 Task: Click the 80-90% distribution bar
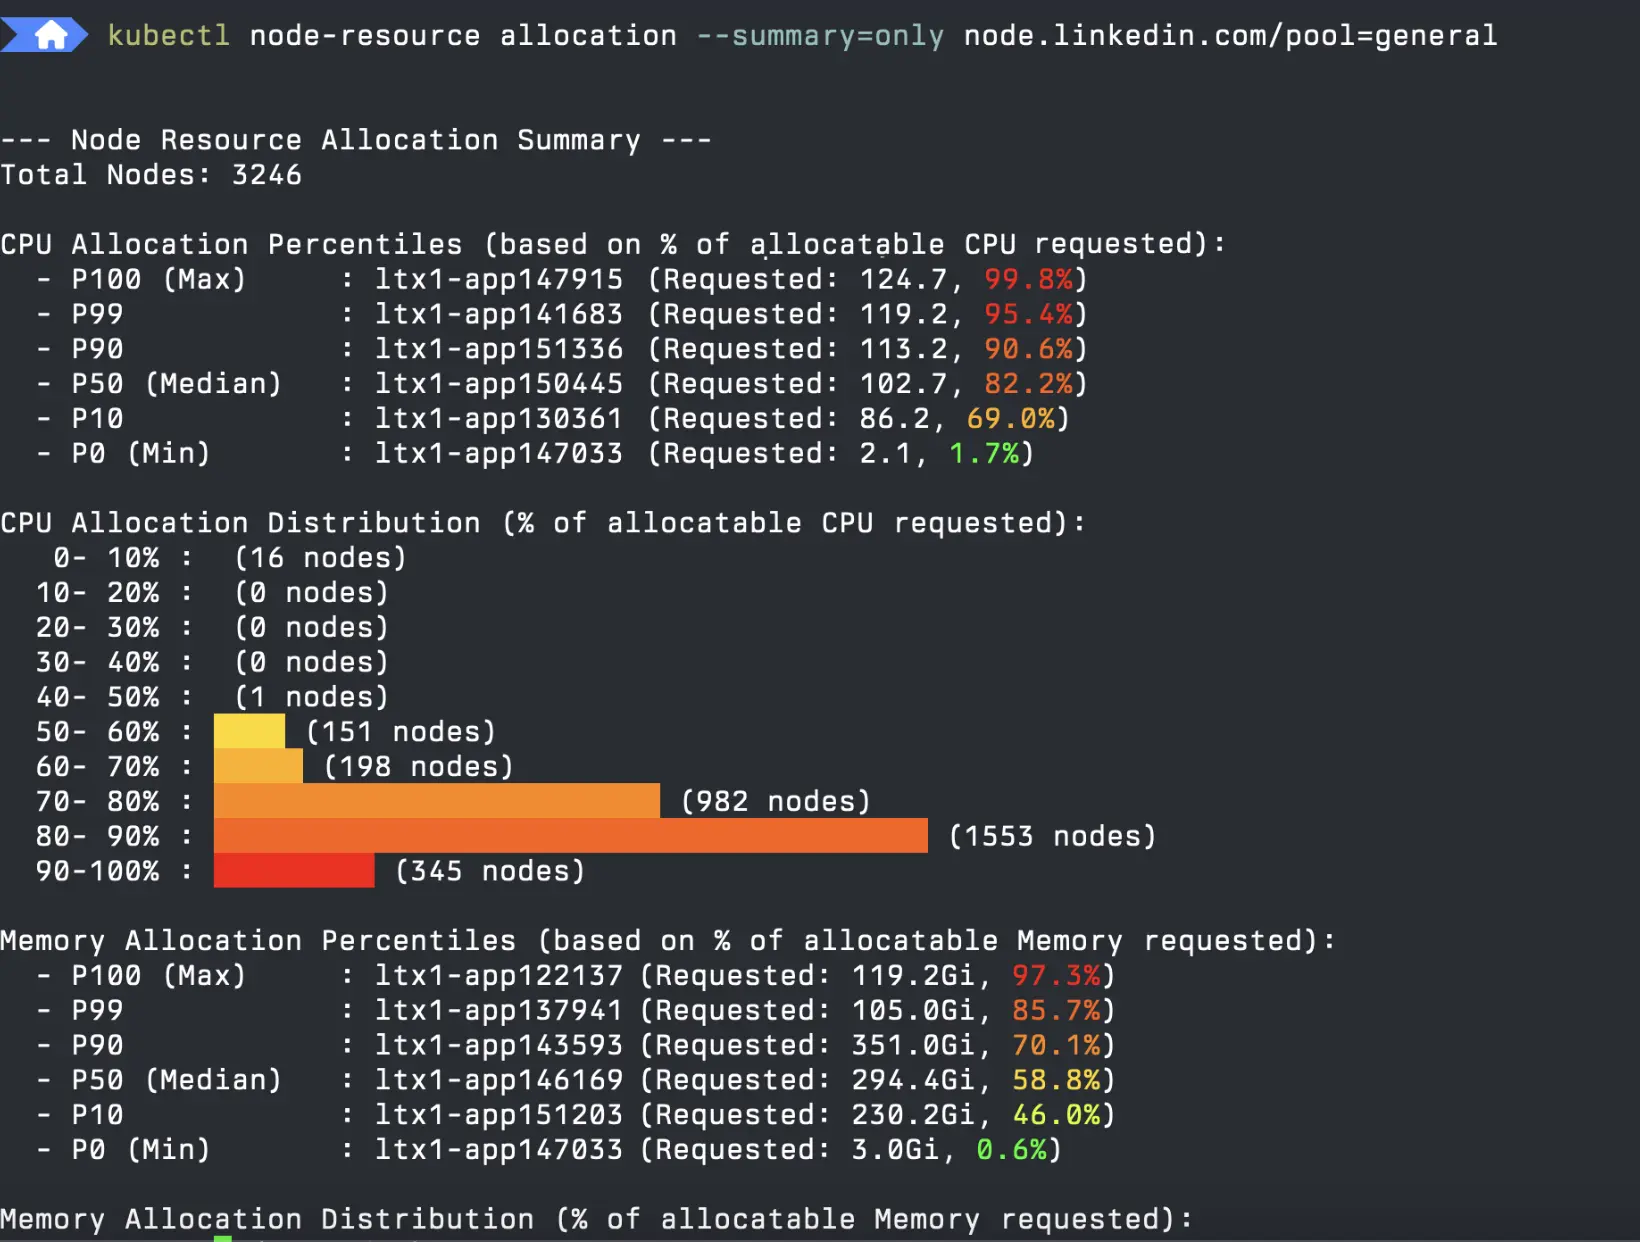[570, 836]
